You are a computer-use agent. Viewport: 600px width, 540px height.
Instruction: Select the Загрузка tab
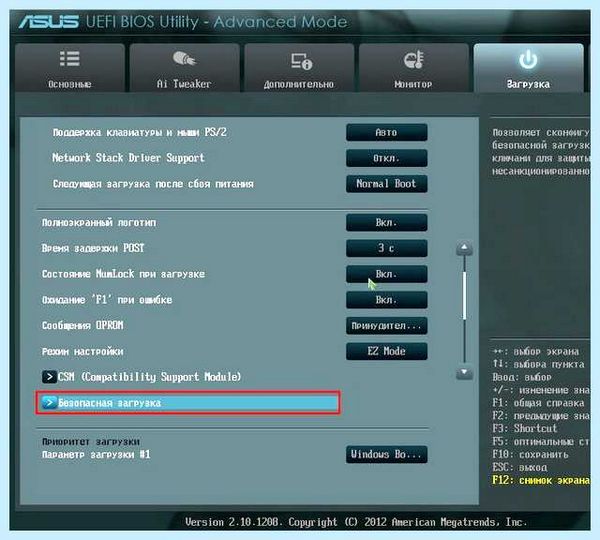coord(528,67)
